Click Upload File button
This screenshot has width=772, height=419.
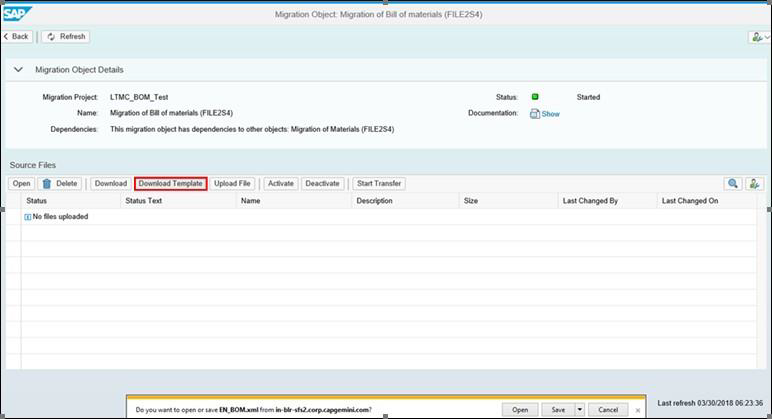(233, 184)
